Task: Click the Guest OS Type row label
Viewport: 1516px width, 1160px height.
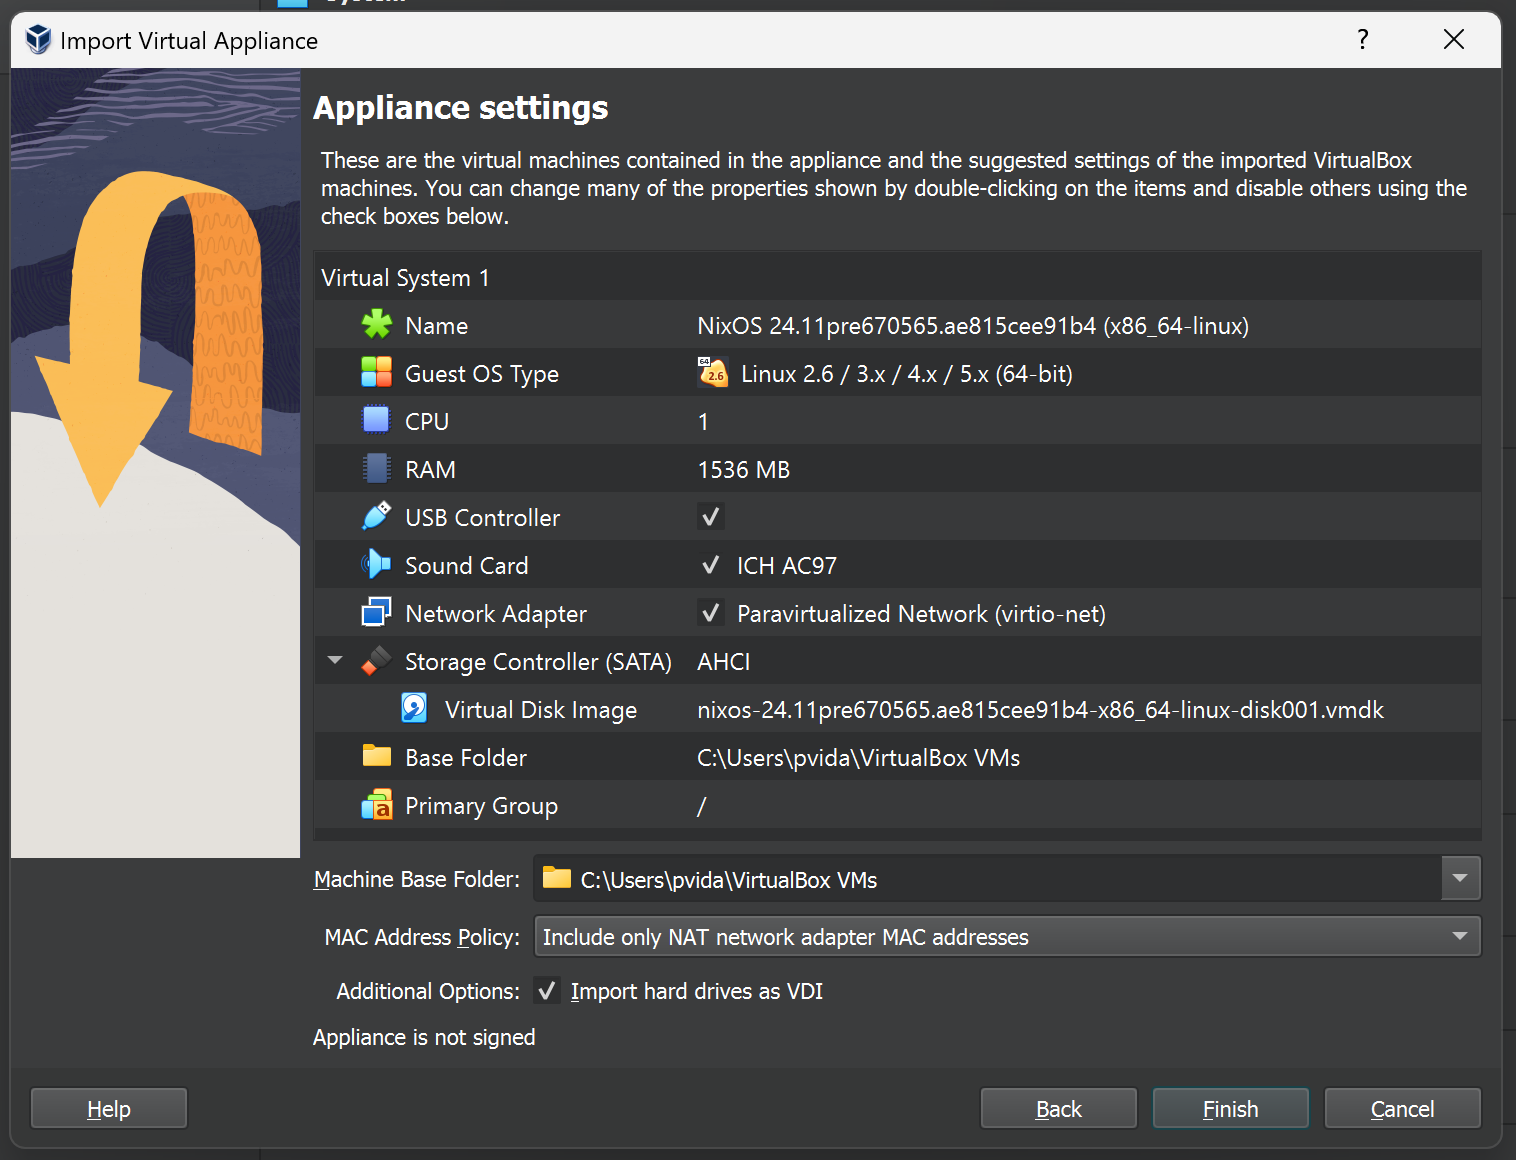Action: [482, 374]
